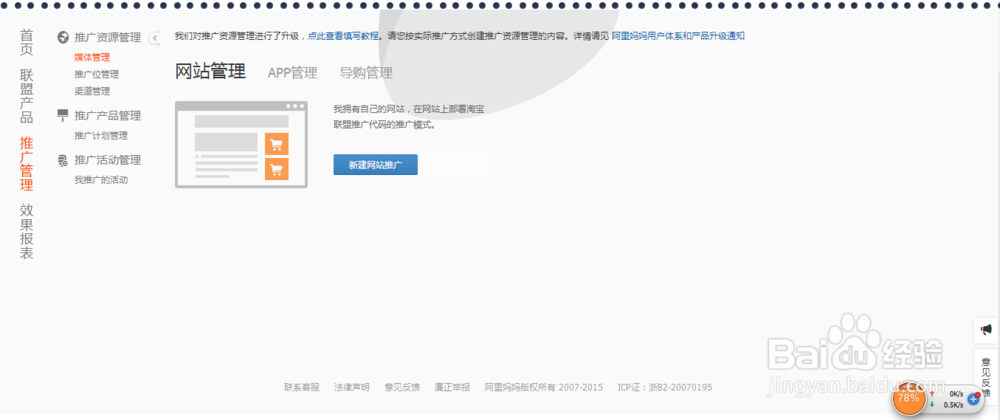
Task: Click the sign icon beside 推广产品管理
Action: pyautogui.click(x=62, y=115)
